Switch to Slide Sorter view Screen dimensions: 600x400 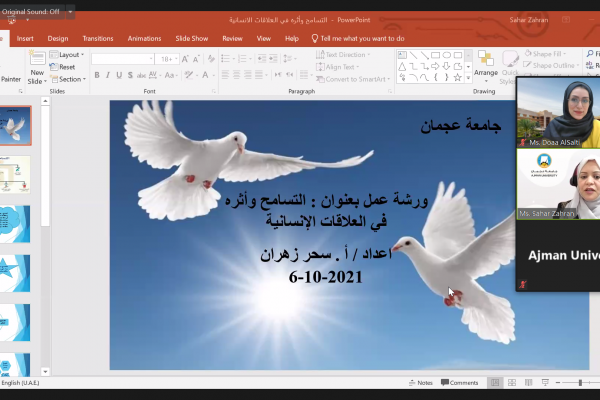(x=511, y=382)
